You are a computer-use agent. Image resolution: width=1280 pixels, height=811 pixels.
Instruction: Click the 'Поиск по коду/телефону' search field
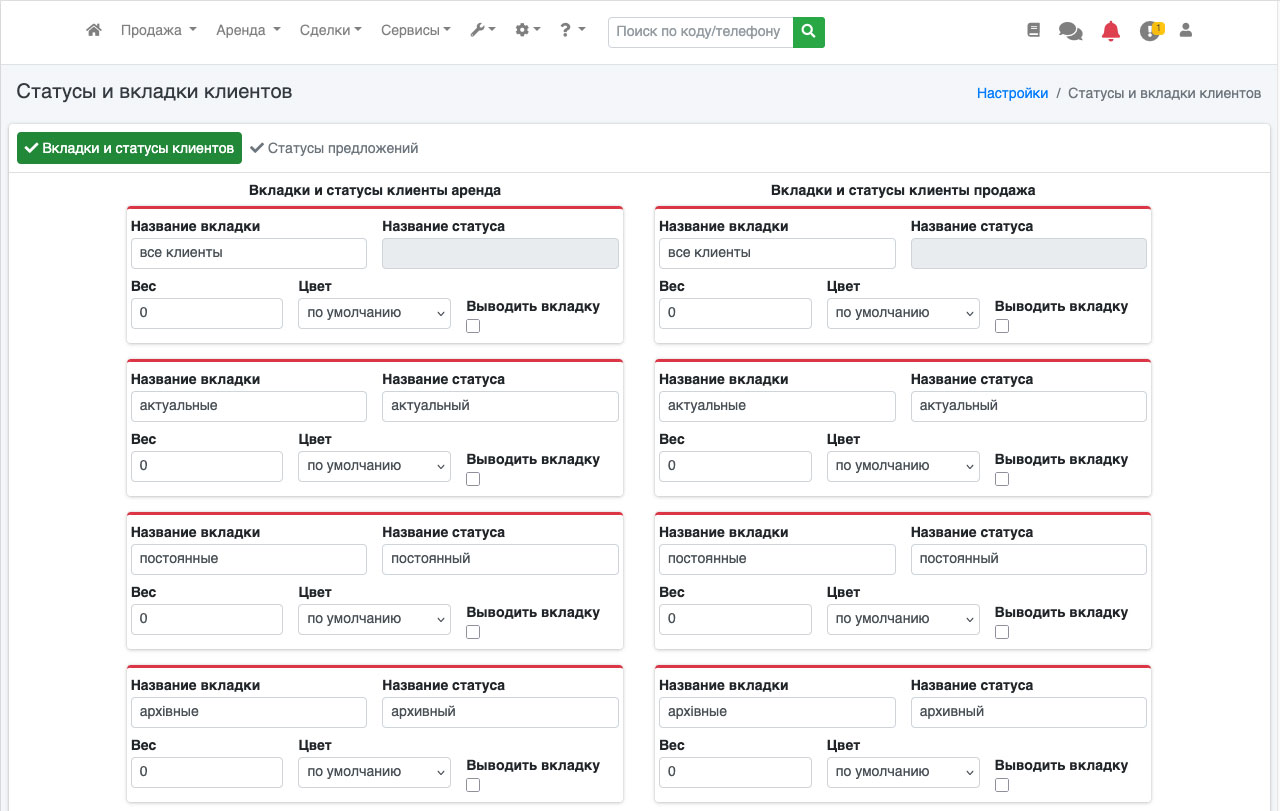[700, 32]
